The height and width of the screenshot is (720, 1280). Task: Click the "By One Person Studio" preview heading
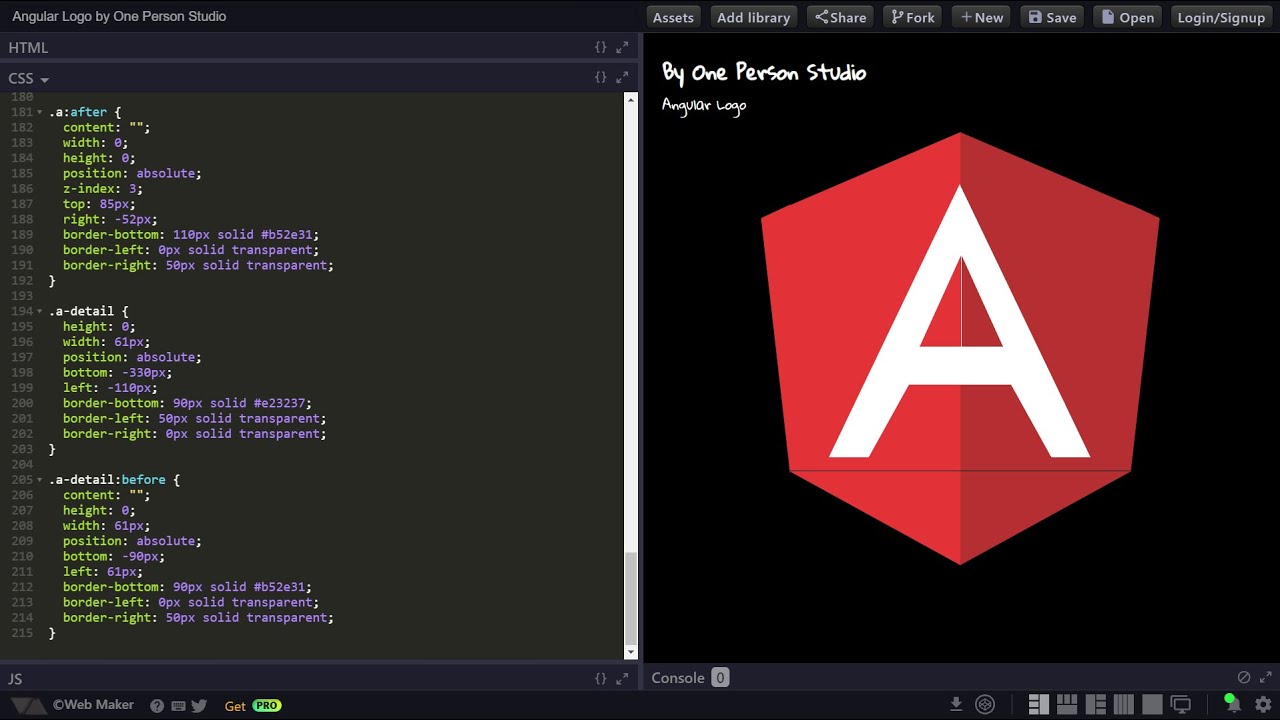click(x=764, y=72)
